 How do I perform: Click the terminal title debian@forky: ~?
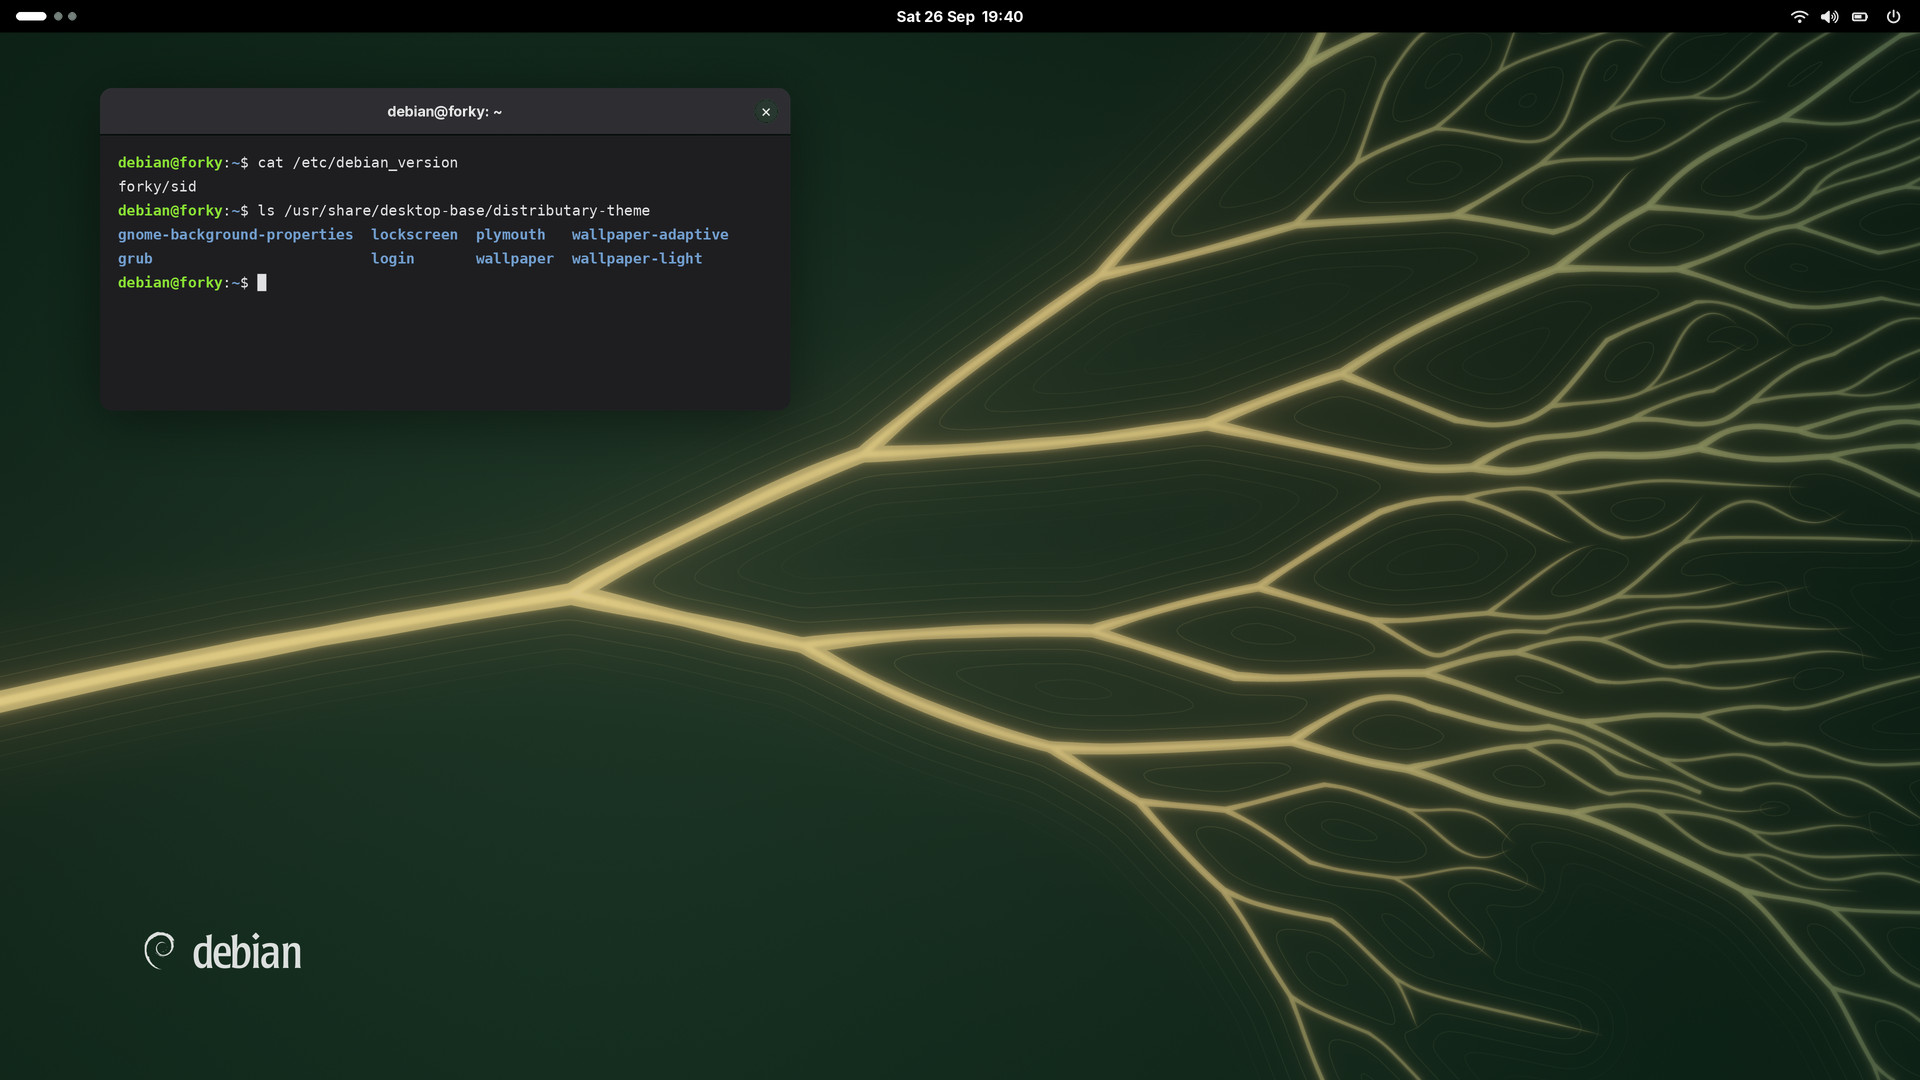tap(444, 112)
